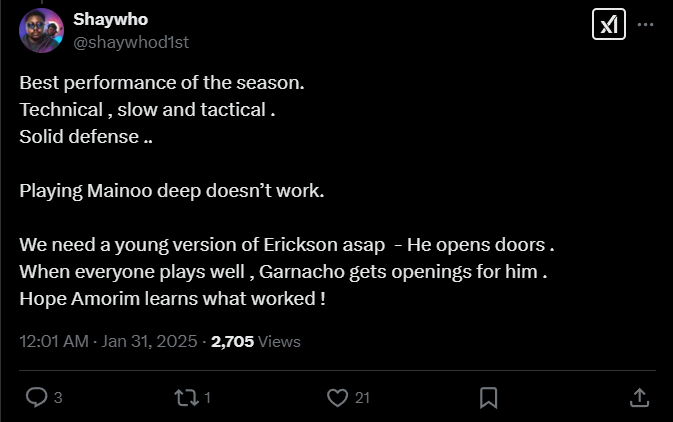
Task: Click the Shaywho display name
Action: [x=106, y=20]
